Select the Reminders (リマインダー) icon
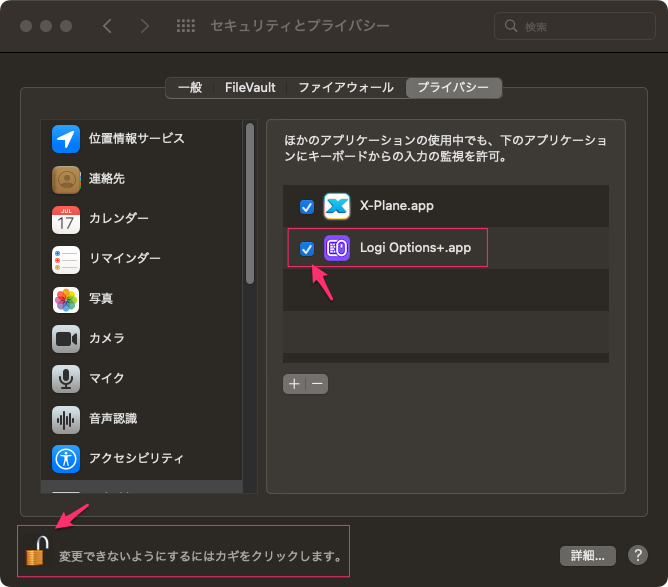 point(66,259)
